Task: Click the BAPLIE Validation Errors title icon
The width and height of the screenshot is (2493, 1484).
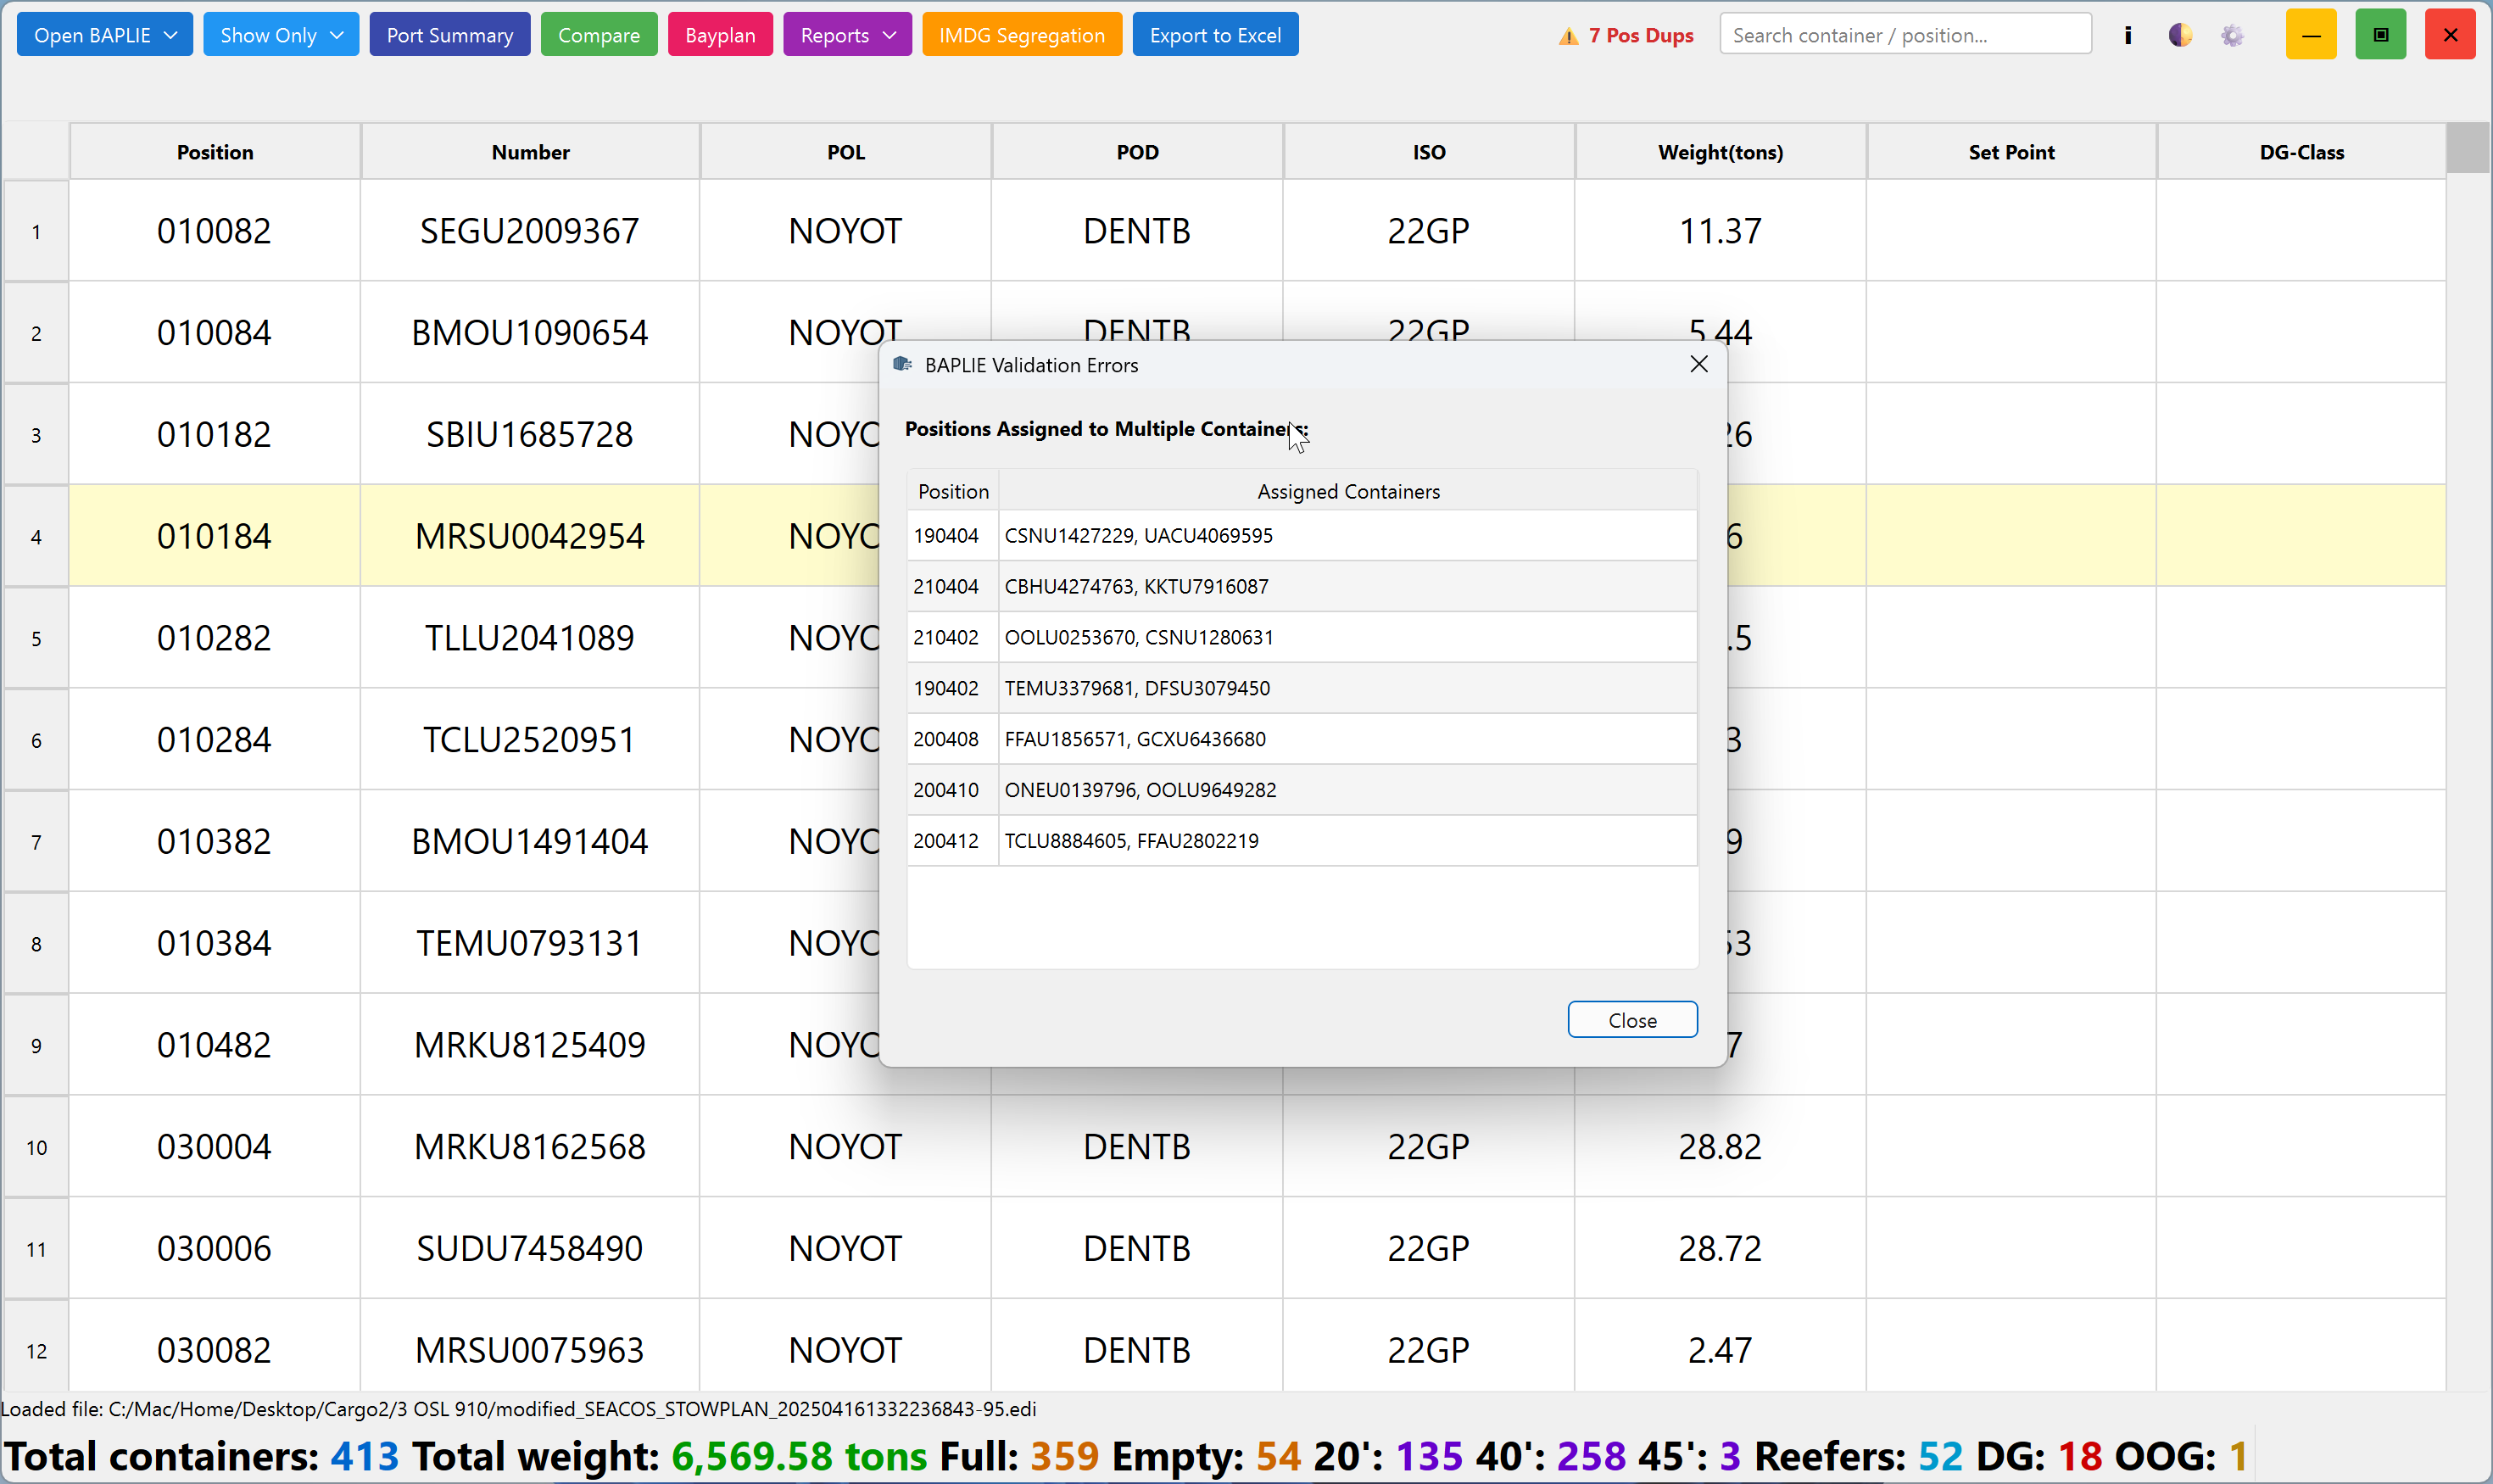Action: point(902,364)
